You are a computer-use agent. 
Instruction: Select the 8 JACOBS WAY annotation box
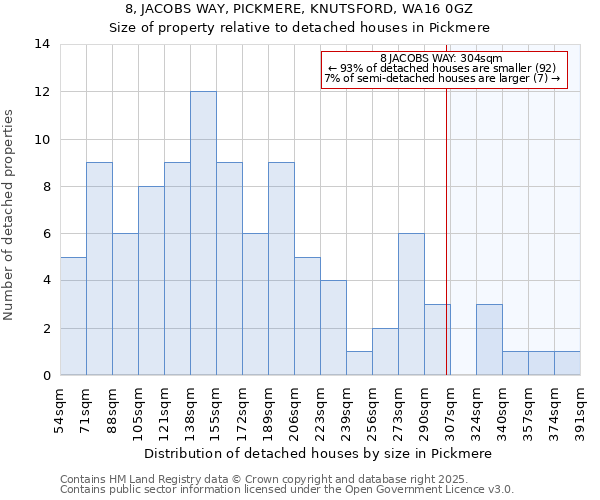pyautogui.click(x=444, y=70)
